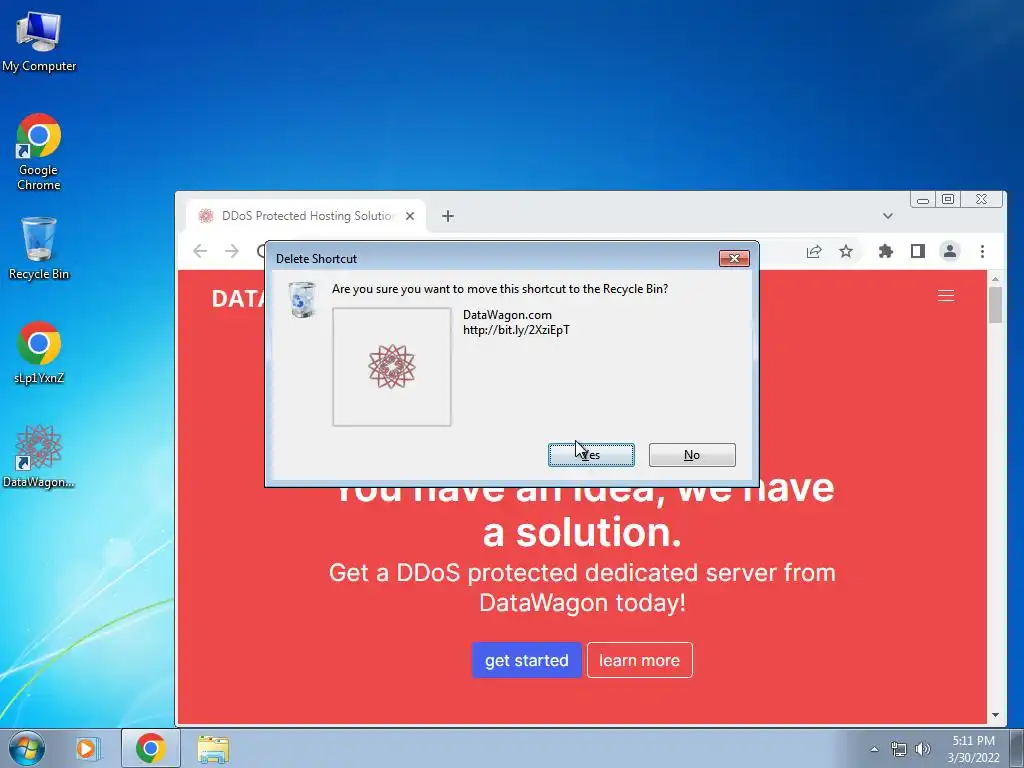Minimize the Chrome window
The height and width of the screenshot is (768, 1024).
pyautogui.click(x=923, y=200)
